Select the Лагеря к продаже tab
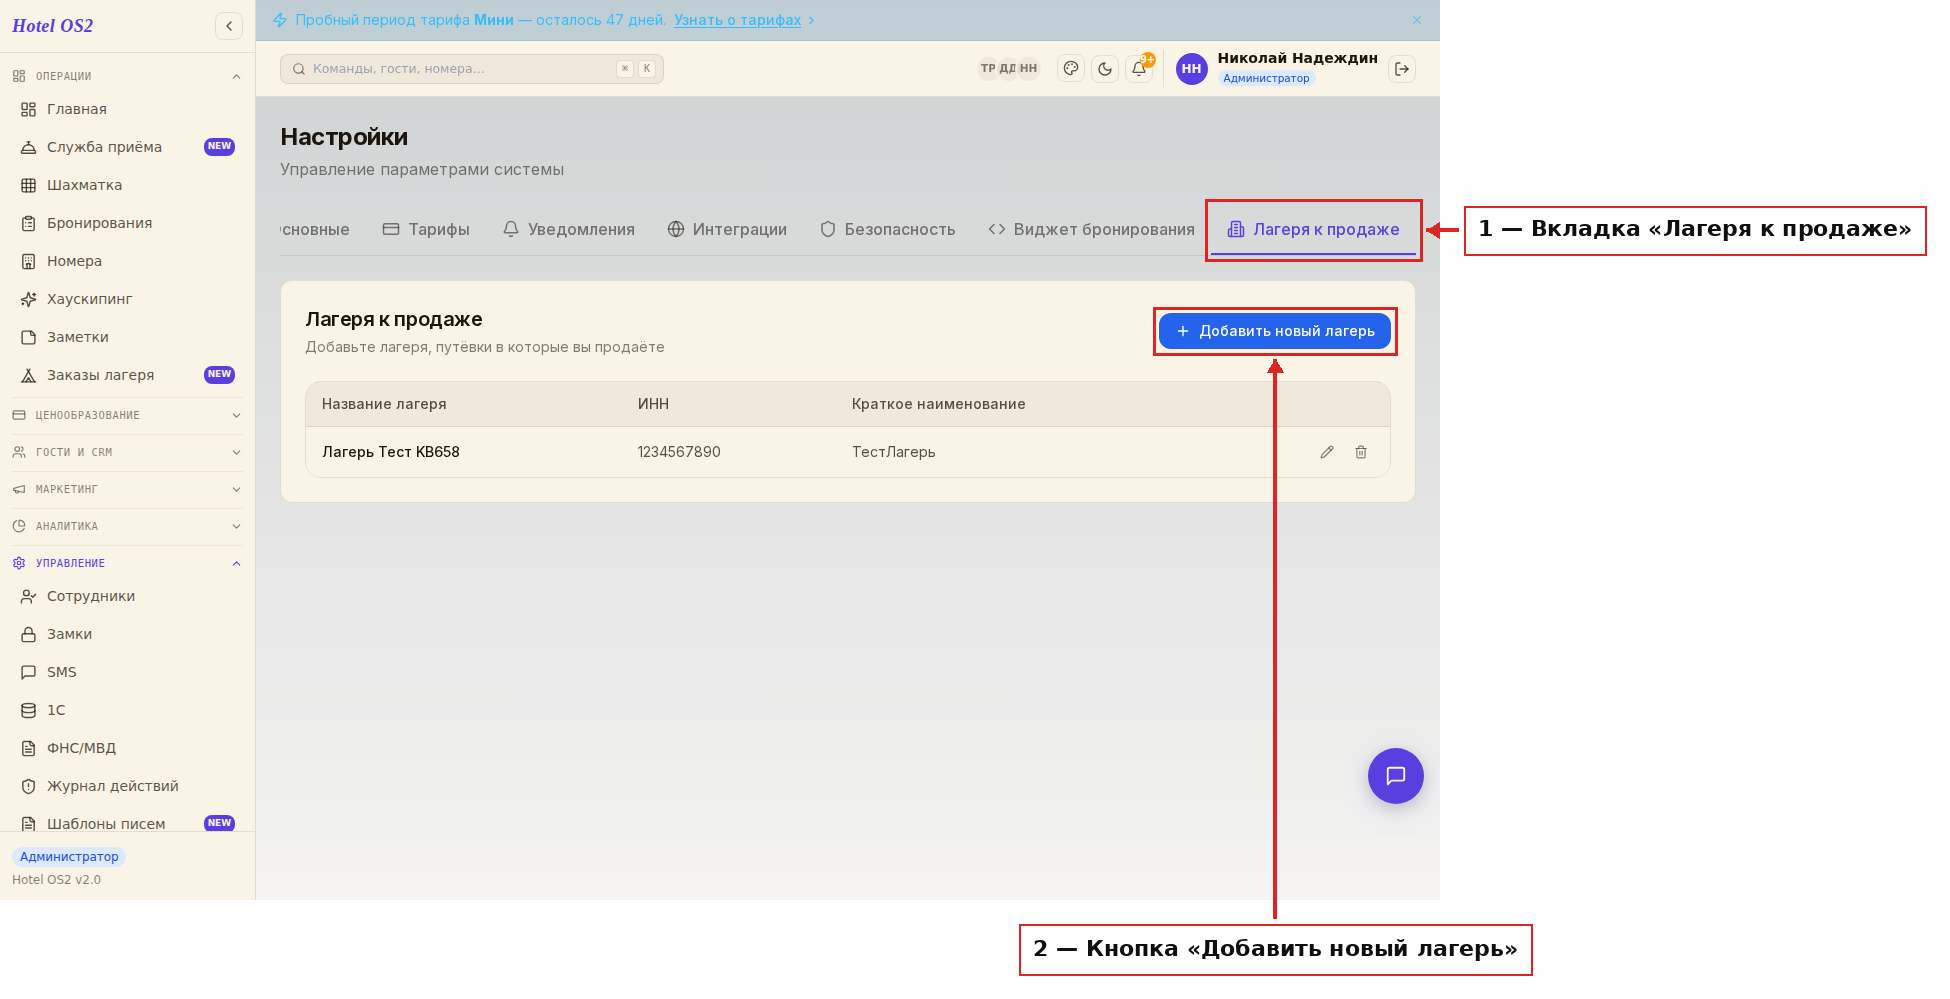 coord(1313,229)
